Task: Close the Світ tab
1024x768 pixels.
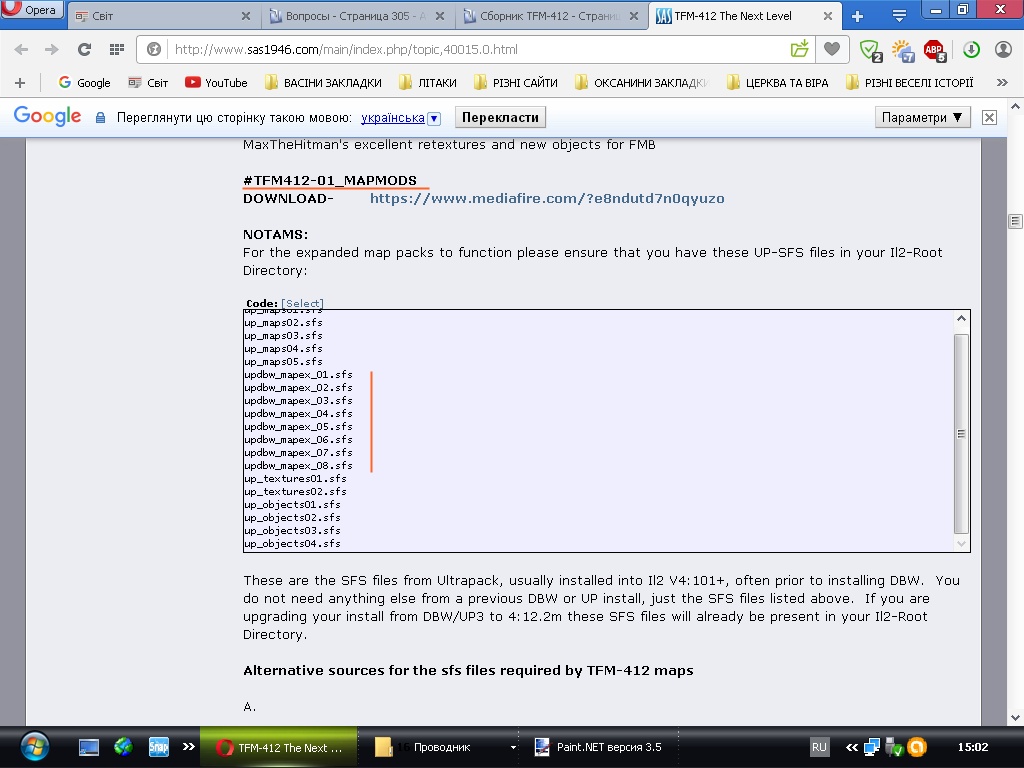Action: (246, 16)
